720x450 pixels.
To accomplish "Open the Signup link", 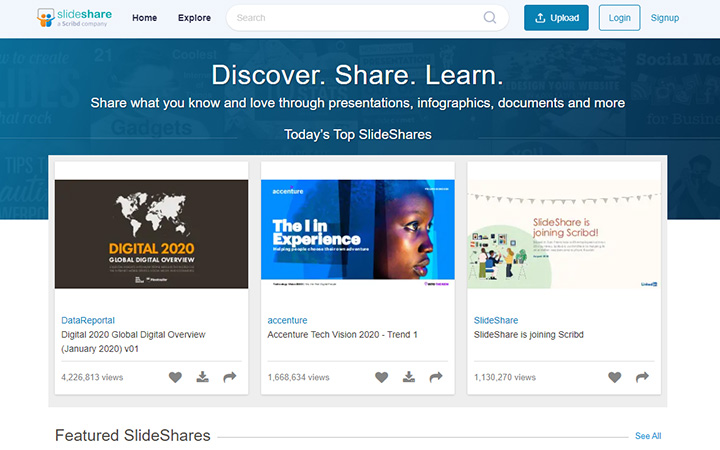I will pyautogui.click(x=664, y=18).
